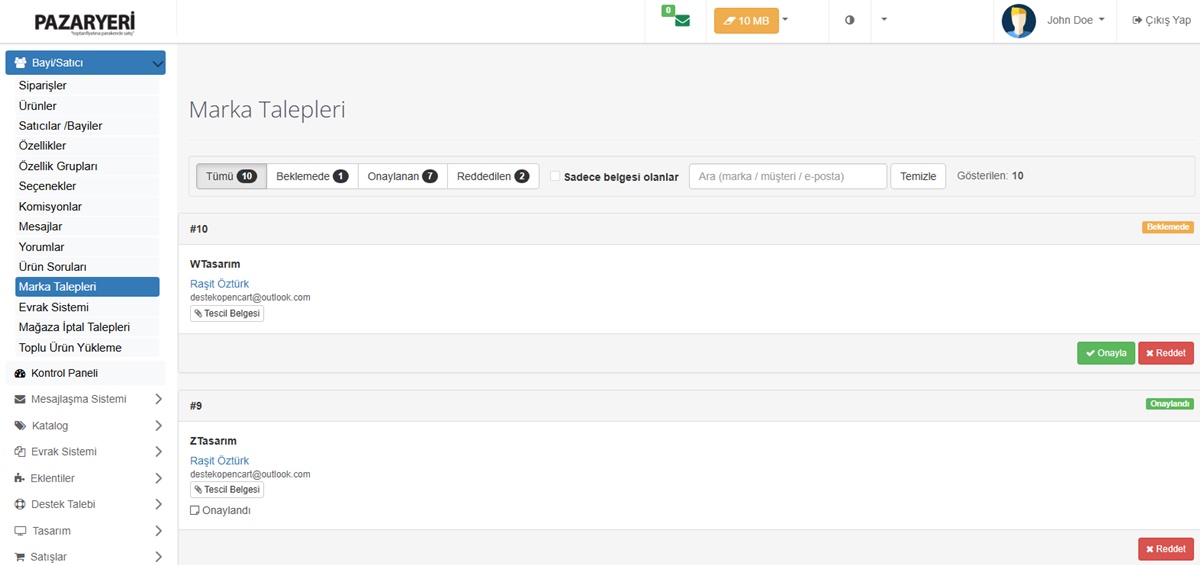Click the Tasarım monitor icon
This screenshot has height=565, width=1200.
(20, 531)
